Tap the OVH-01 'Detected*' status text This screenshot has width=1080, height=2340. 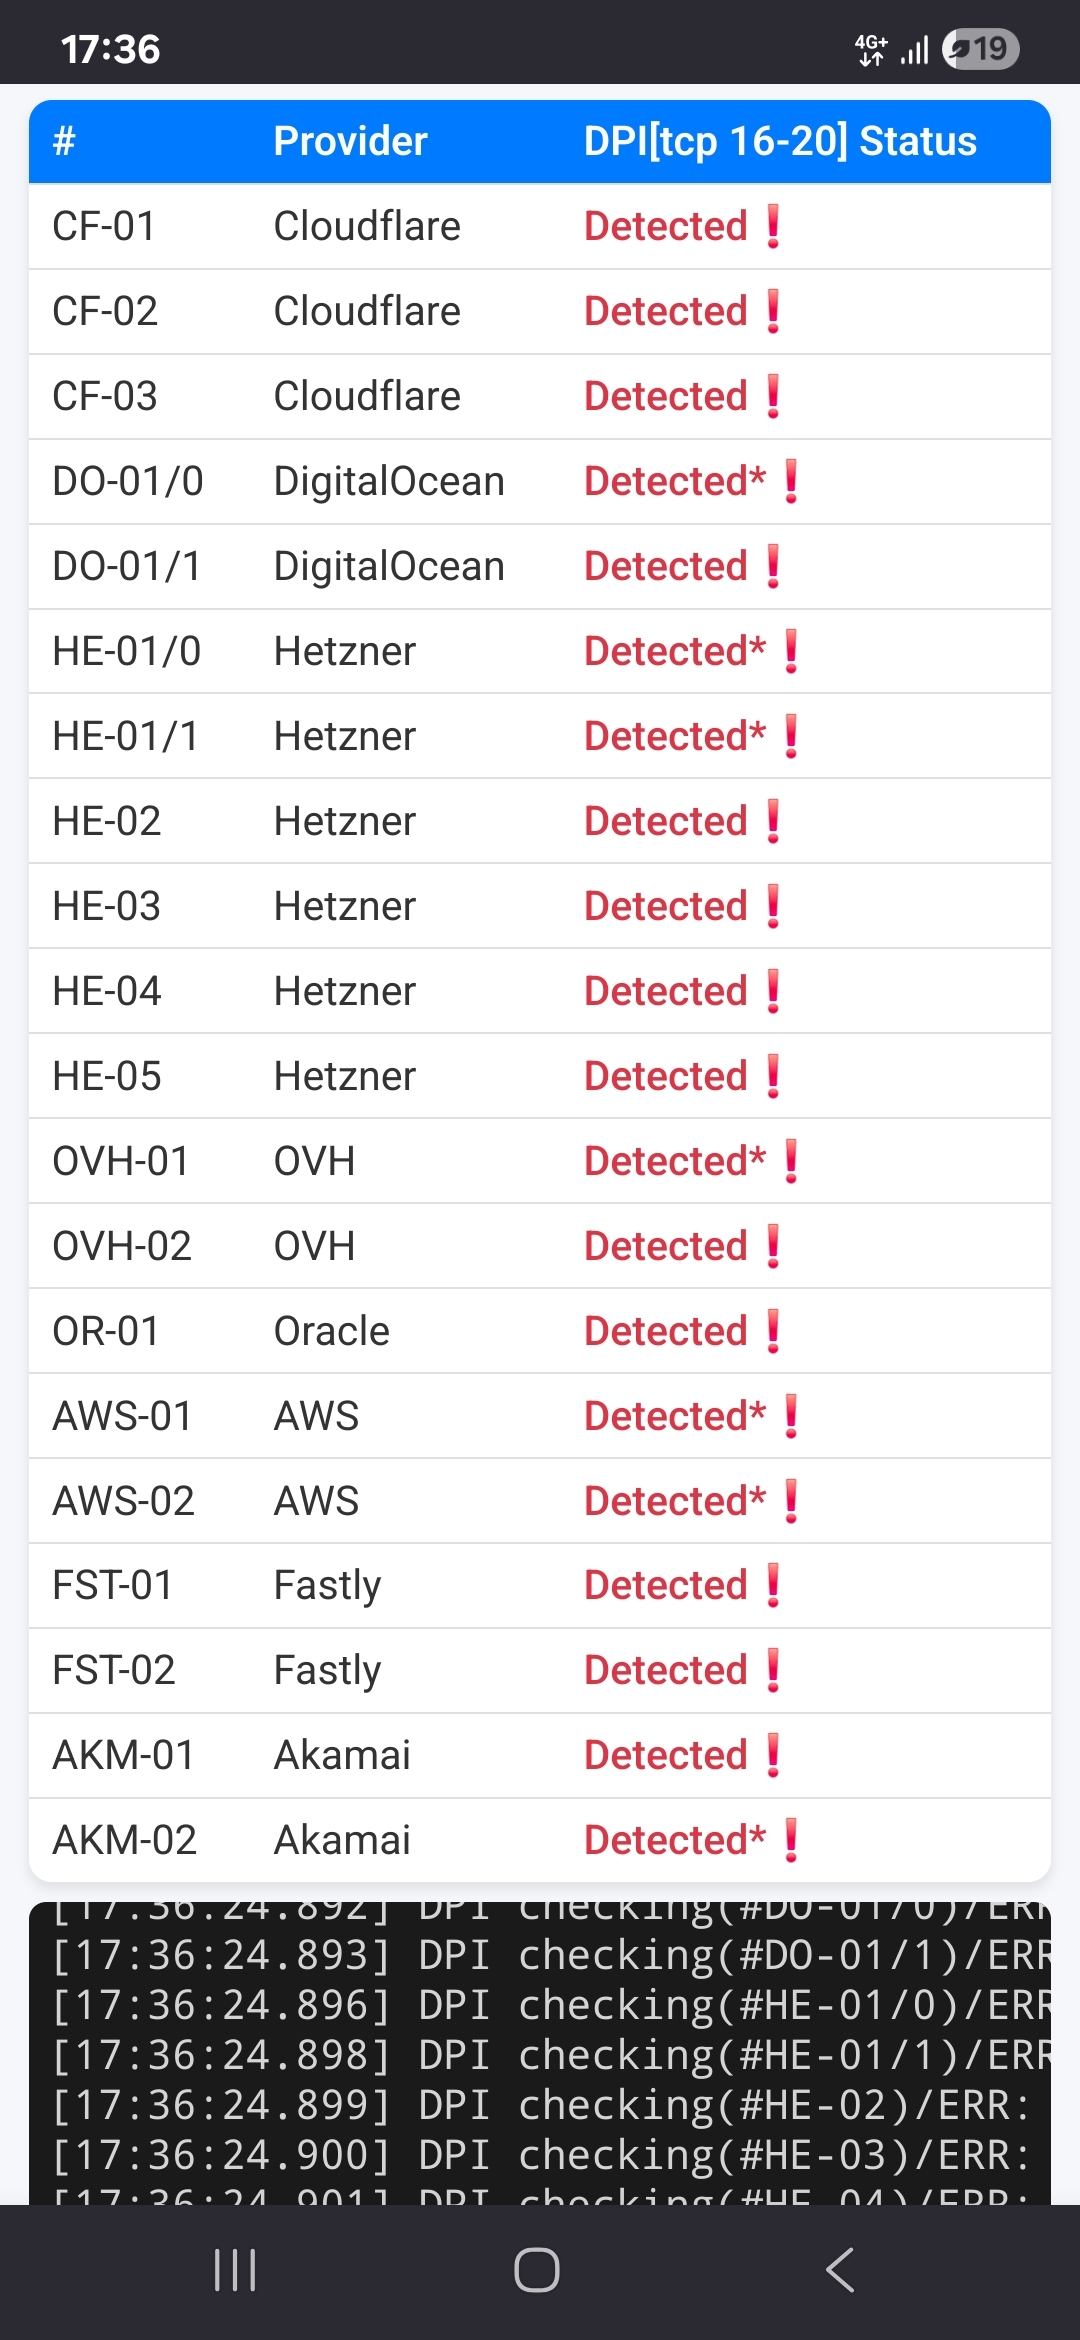click(675, 1161)
